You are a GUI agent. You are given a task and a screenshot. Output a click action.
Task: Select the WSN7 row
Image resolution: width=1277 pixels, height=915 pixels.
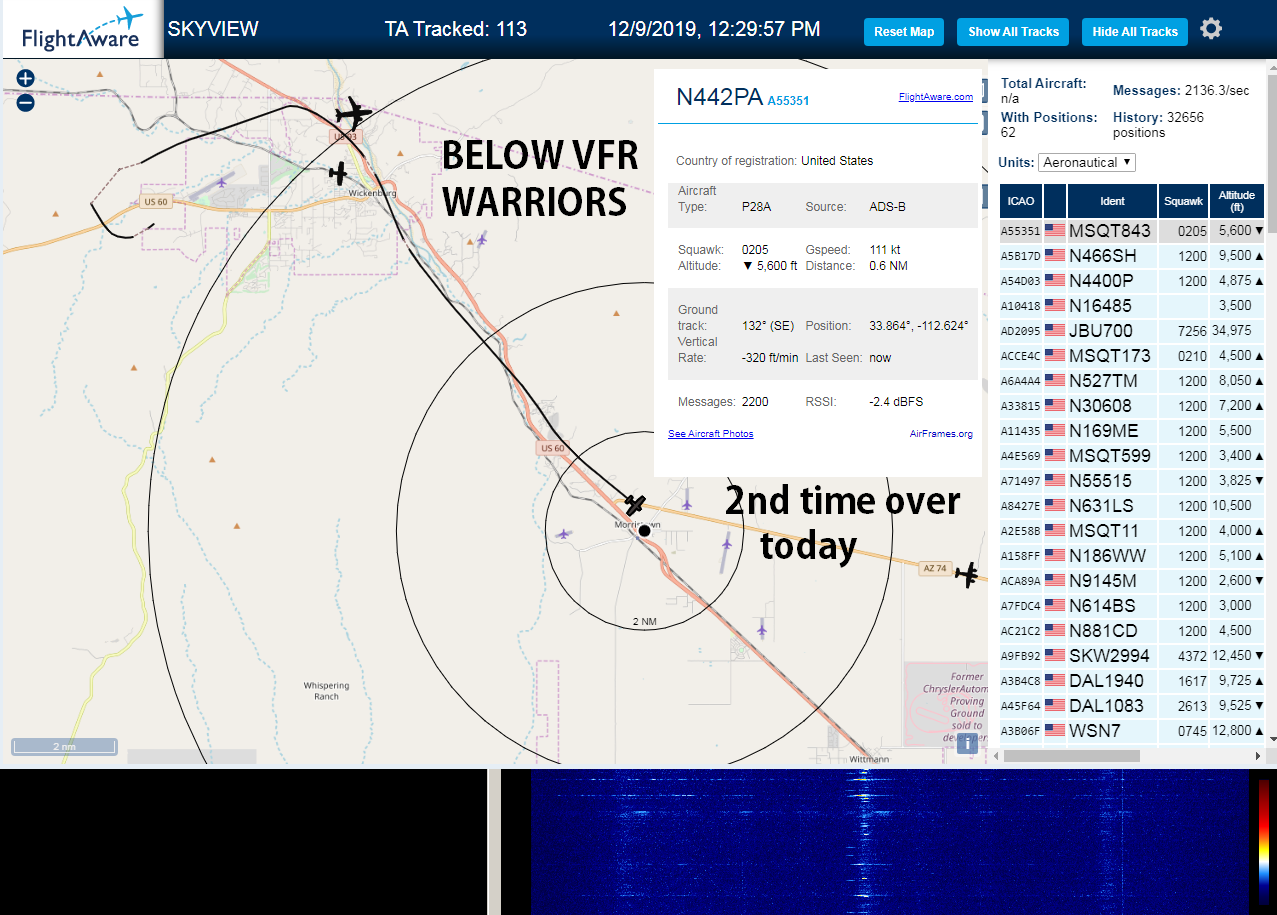point(1132,731)
